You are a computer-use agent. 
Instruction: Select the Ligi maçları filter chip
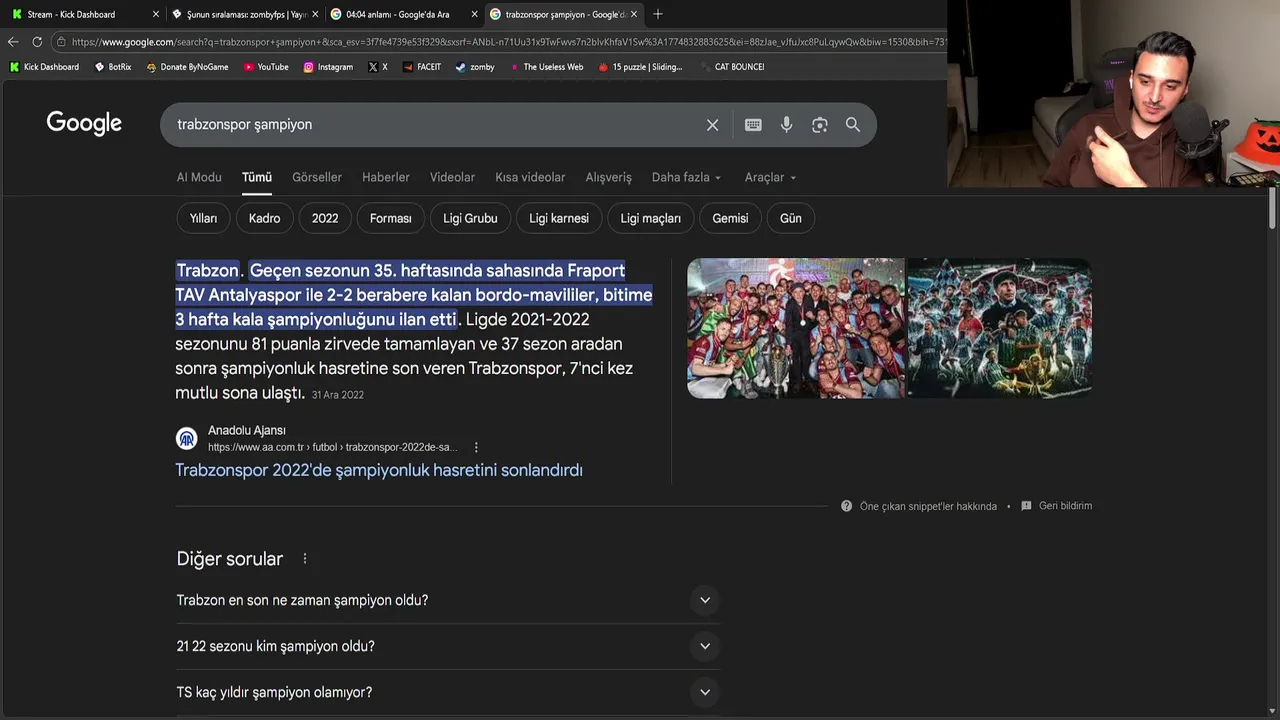click(x=651, y=218)
